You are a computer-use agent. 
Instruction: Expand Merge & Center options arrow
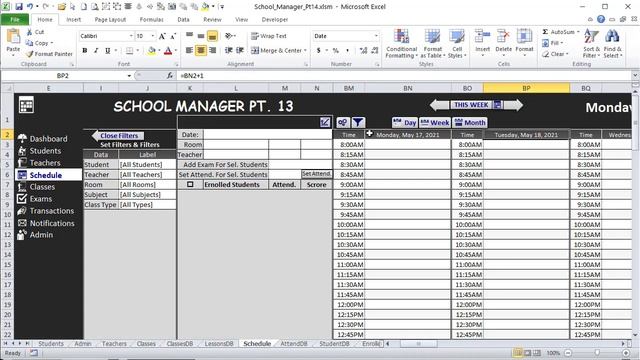(305, 51)
